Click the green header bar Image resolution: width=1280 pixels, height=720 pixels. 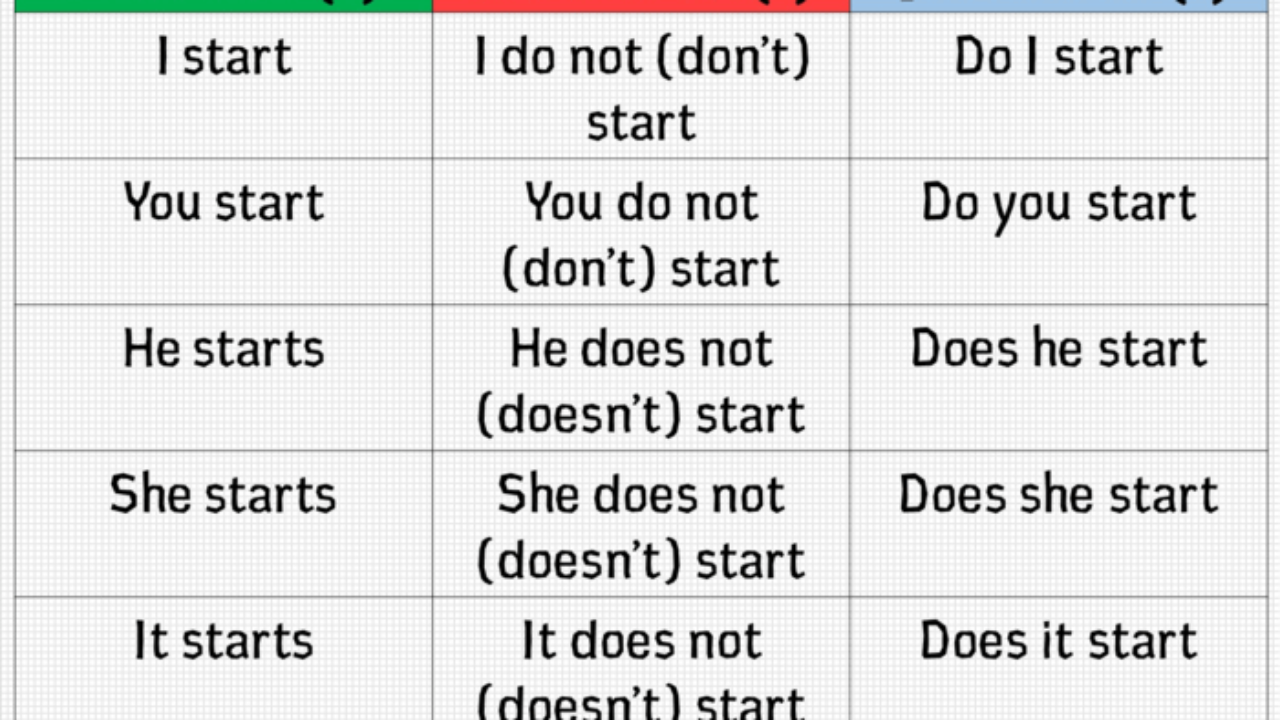[224, 5]
